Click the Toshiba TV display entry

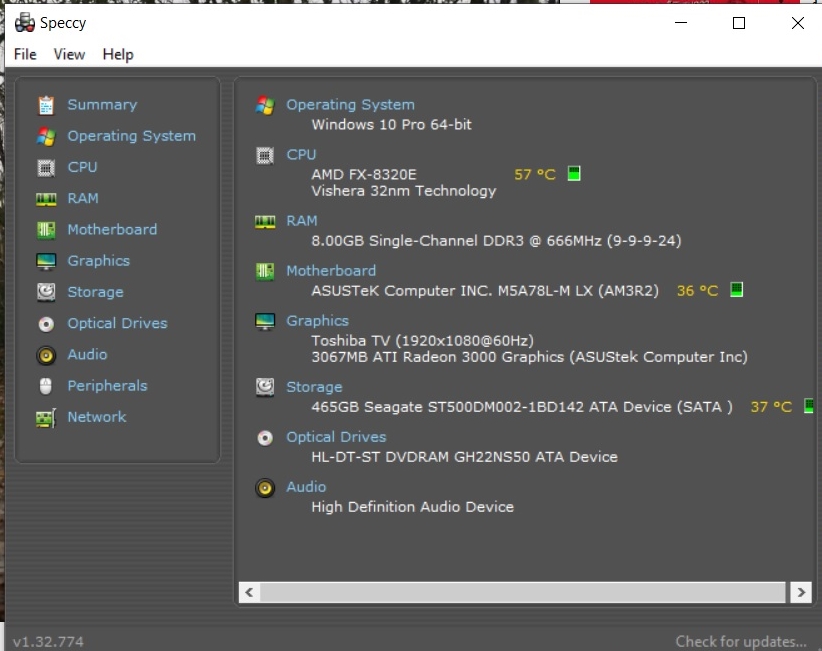[x=423, y=341]
